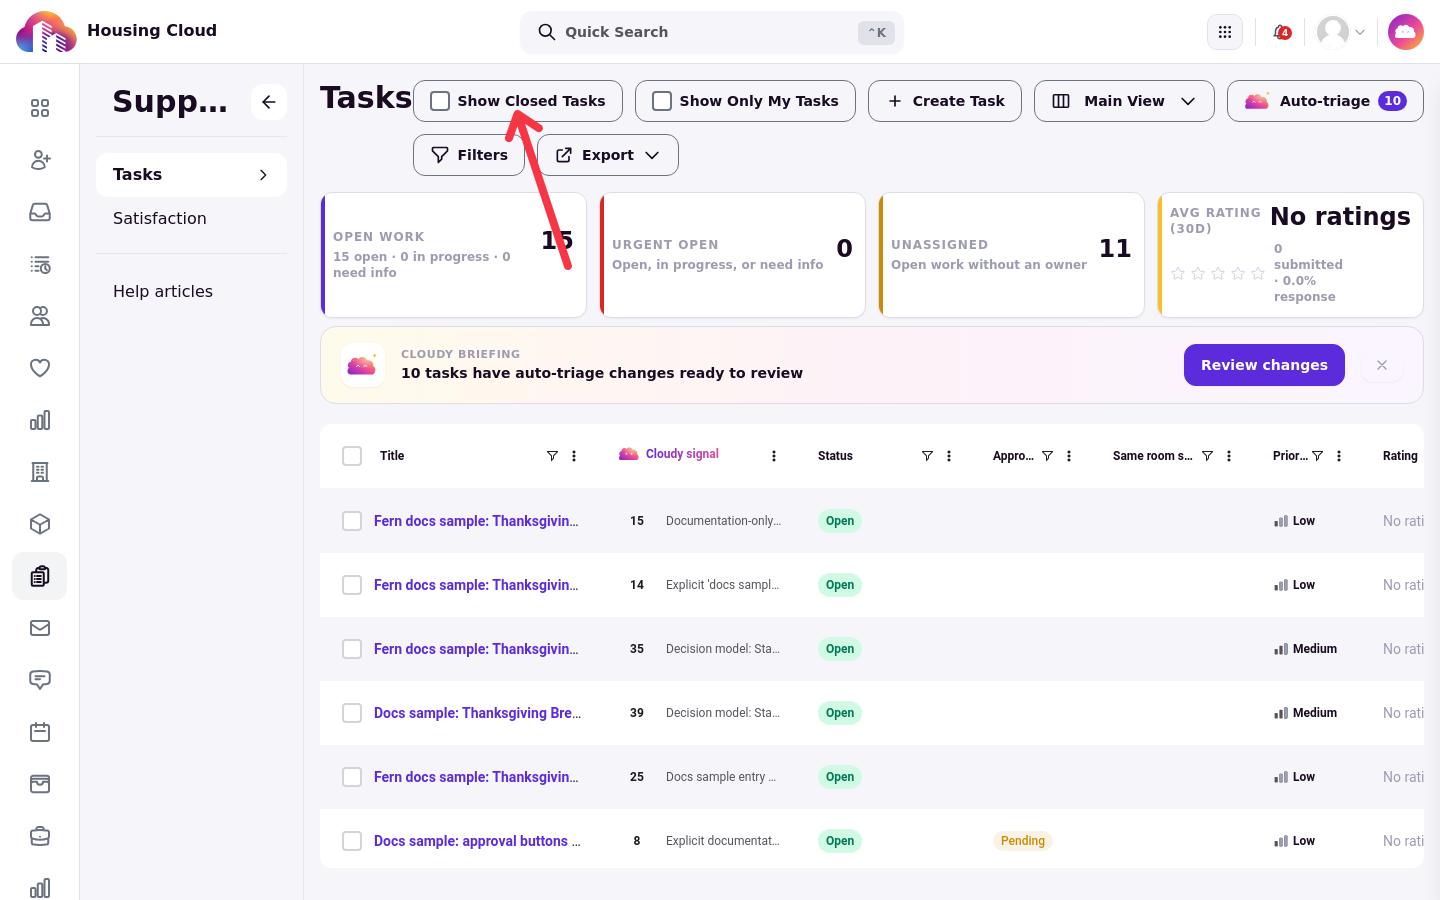Open the notifications bell with badge 4
1440x900 pixels.
click(x=1281, y=32)
